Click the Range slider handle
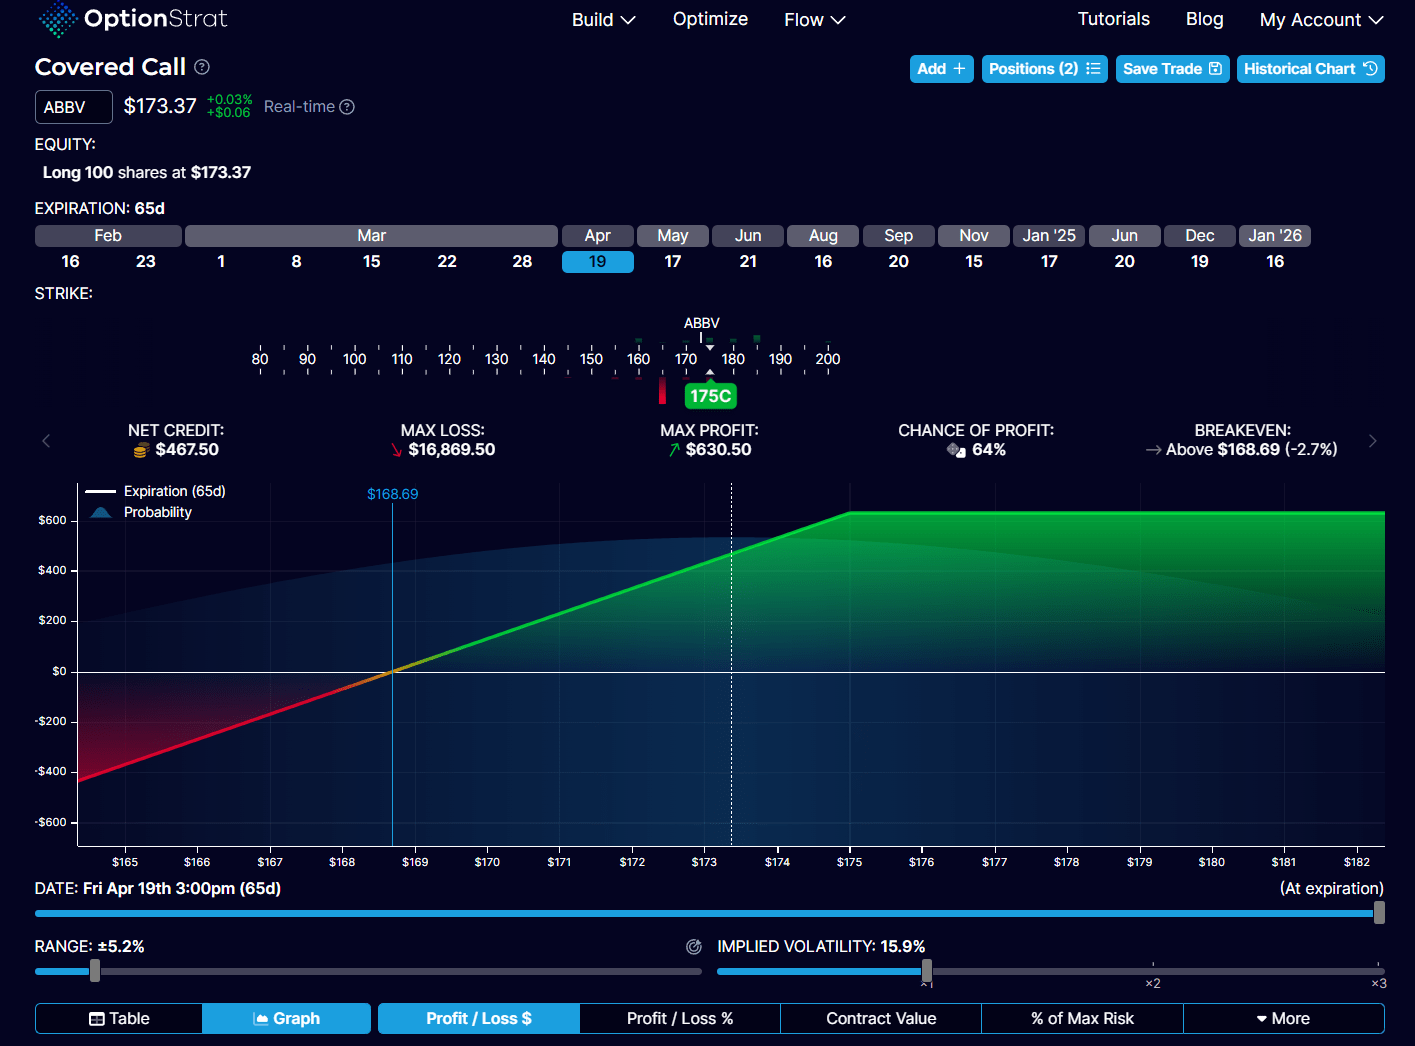Image resolution: width=1415 pixels, height=1046 pixels. (95, 970)
